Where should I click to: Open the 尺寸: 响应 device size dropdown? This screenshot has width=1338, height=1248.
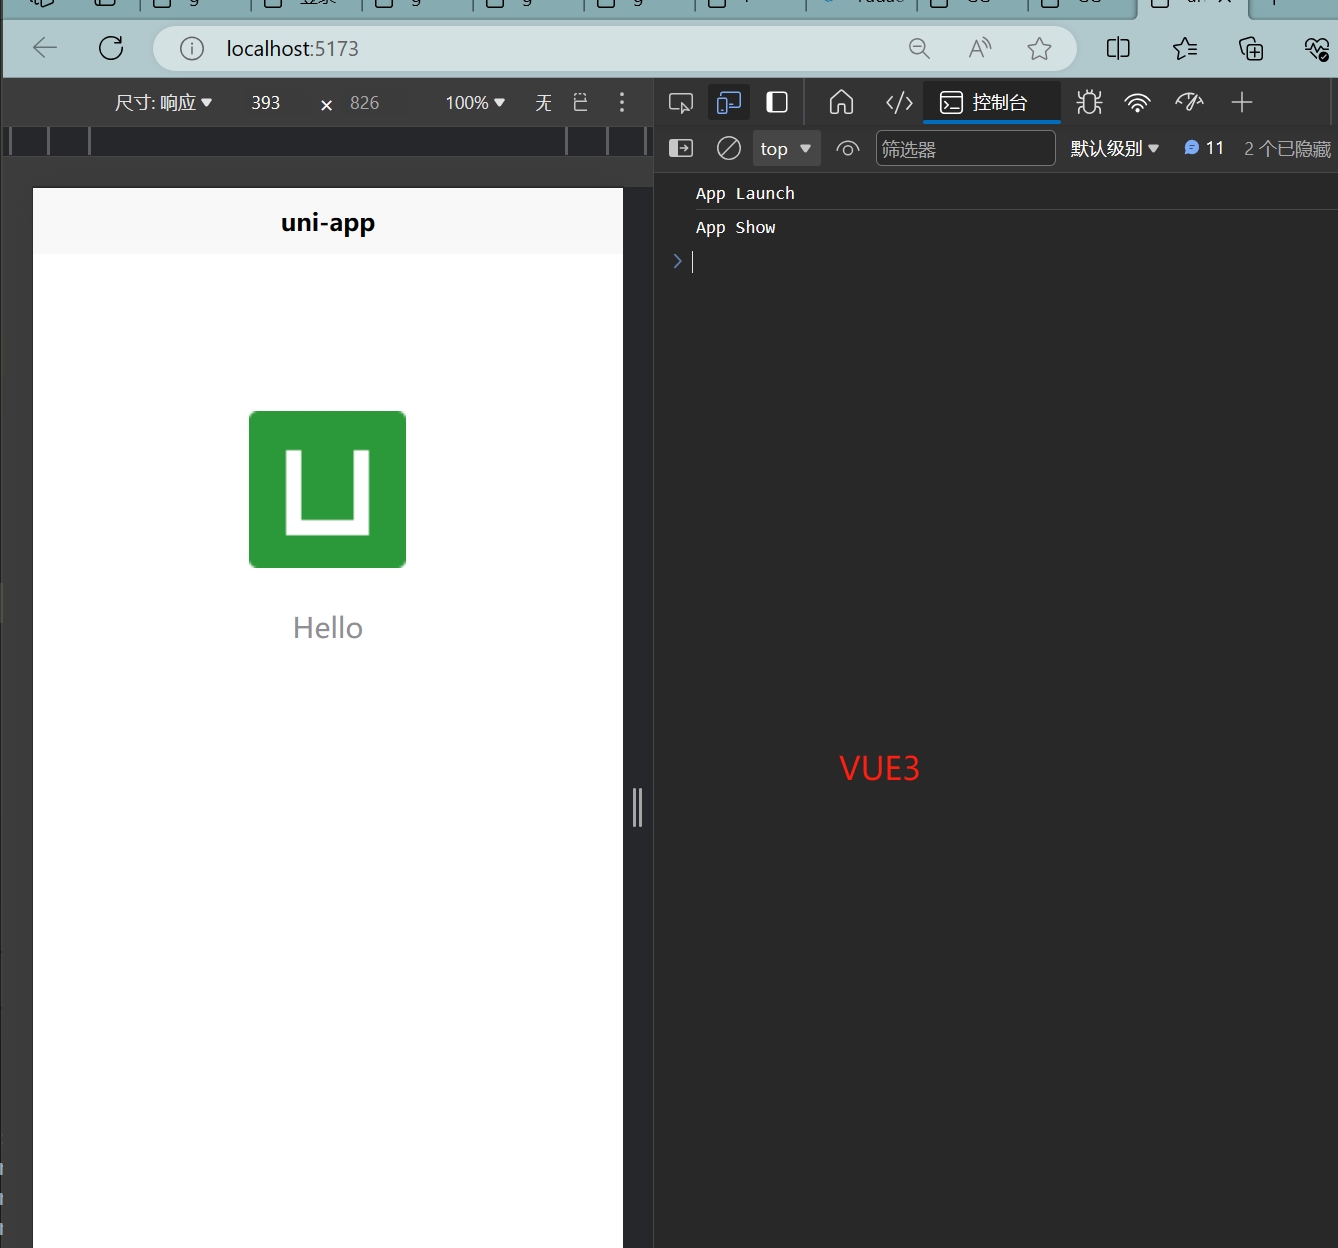[163, 102]
